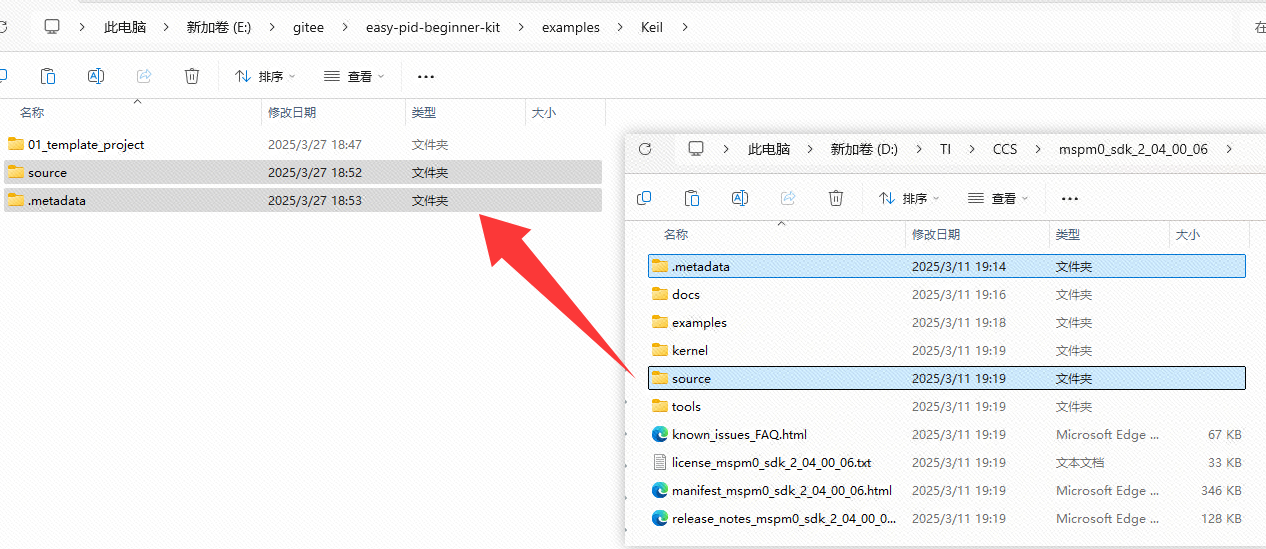Open the three-dot more options menu in the right window
The height and width of the screenshot is (549, 1266).
pos(1070,198)
